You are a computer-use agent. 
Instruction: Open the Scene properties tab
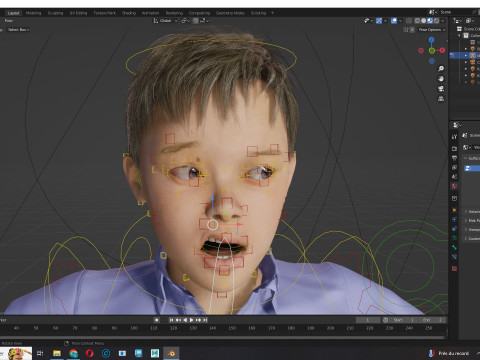coord(454,177)
